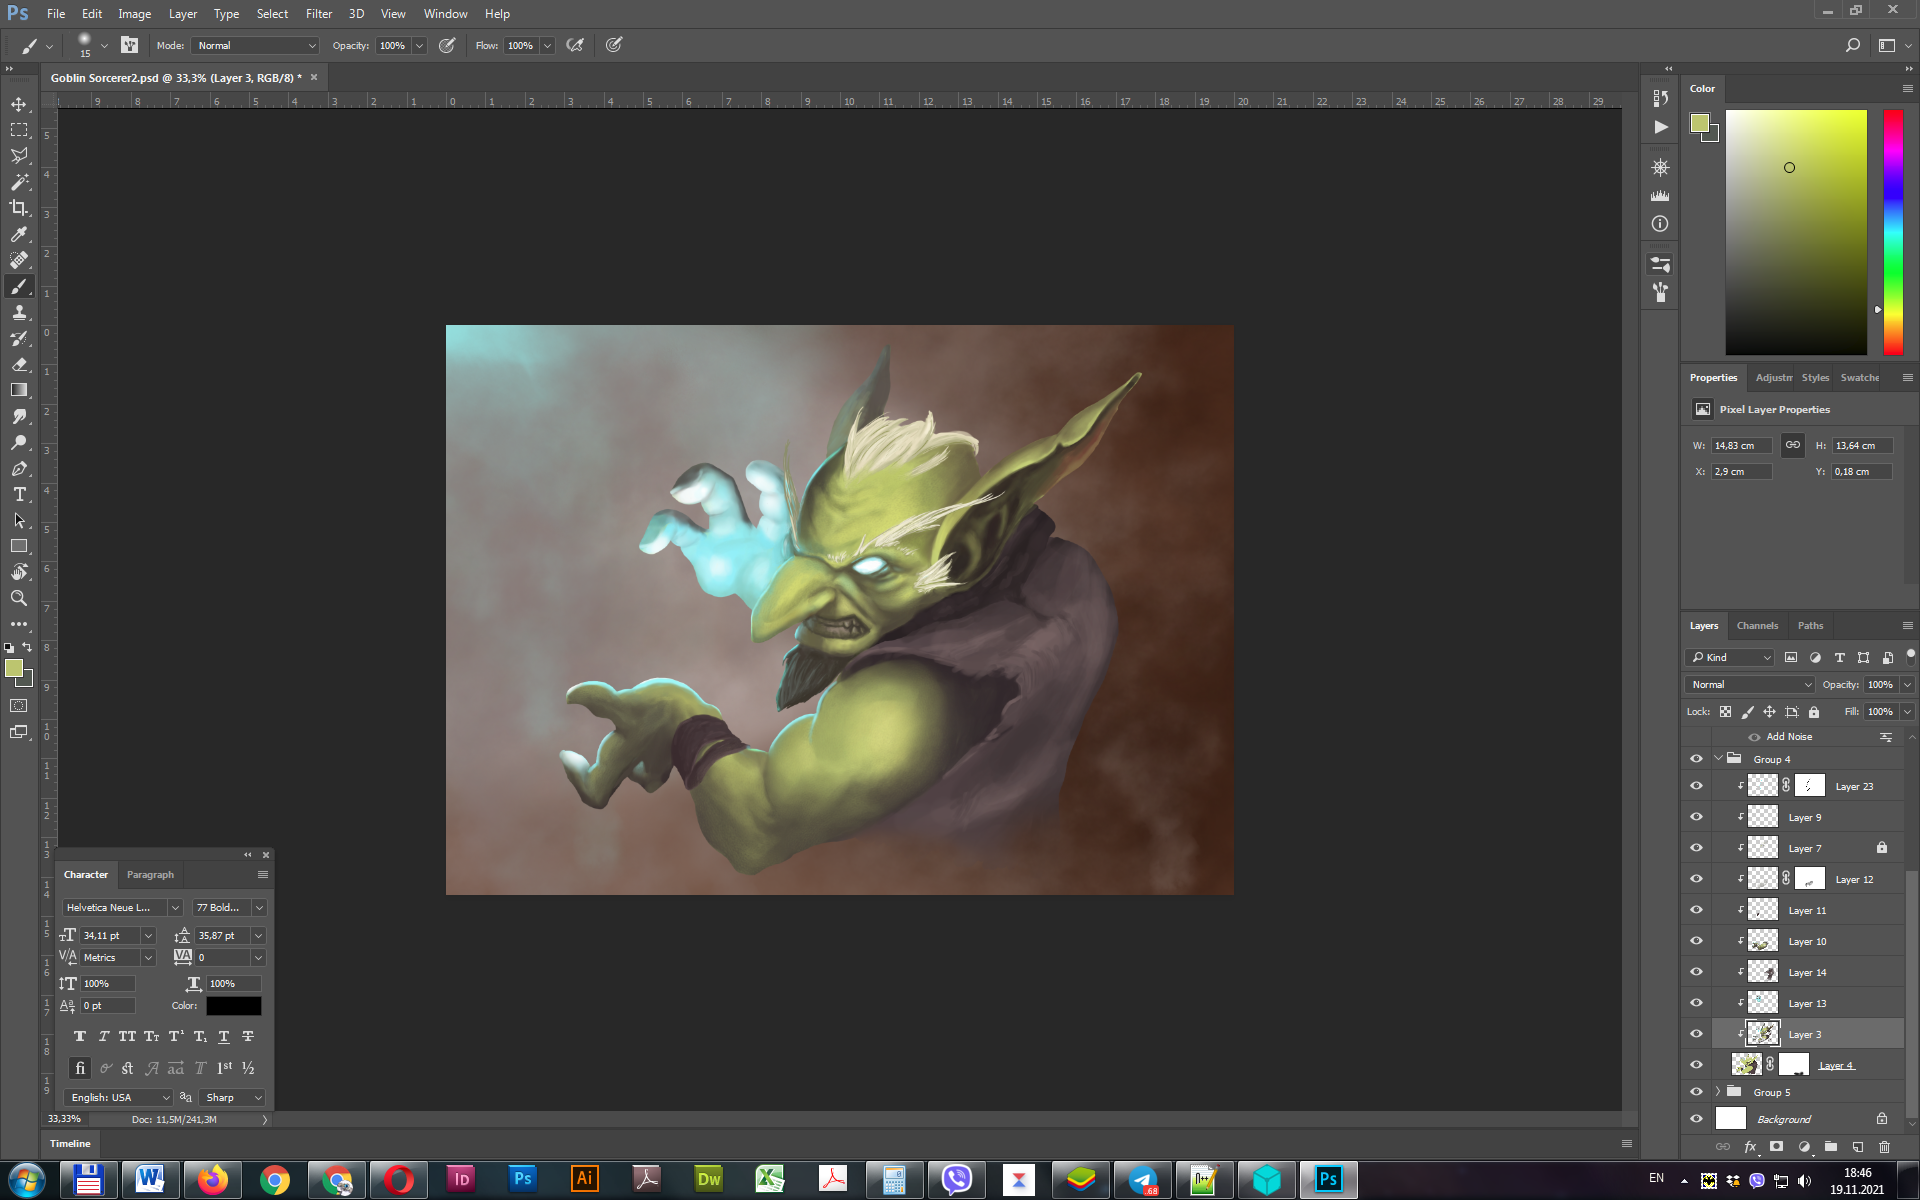Toggle visibility of Group 5
The height and width of the screenshot is (1200, 1920).
click(x=1696, y=1092)
